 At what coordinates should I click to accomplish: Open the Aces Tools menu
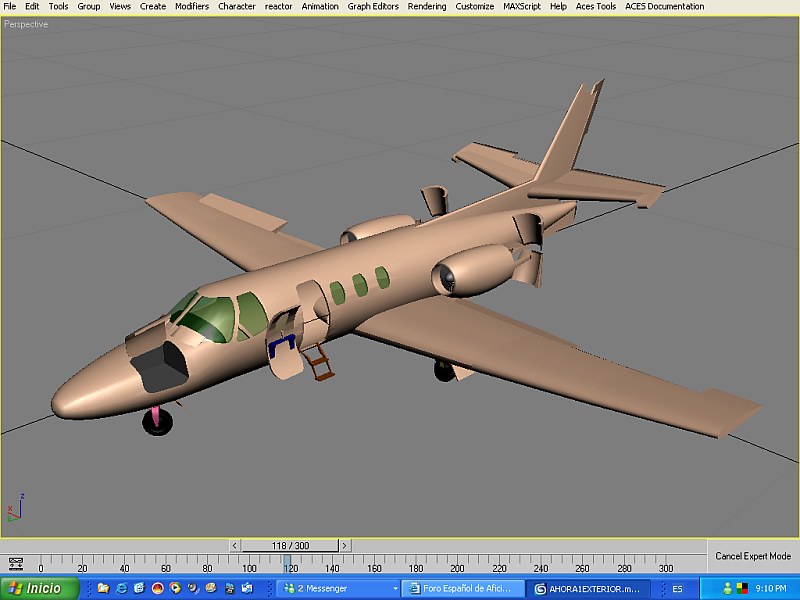pyautogui.click(x=596, y=6)
